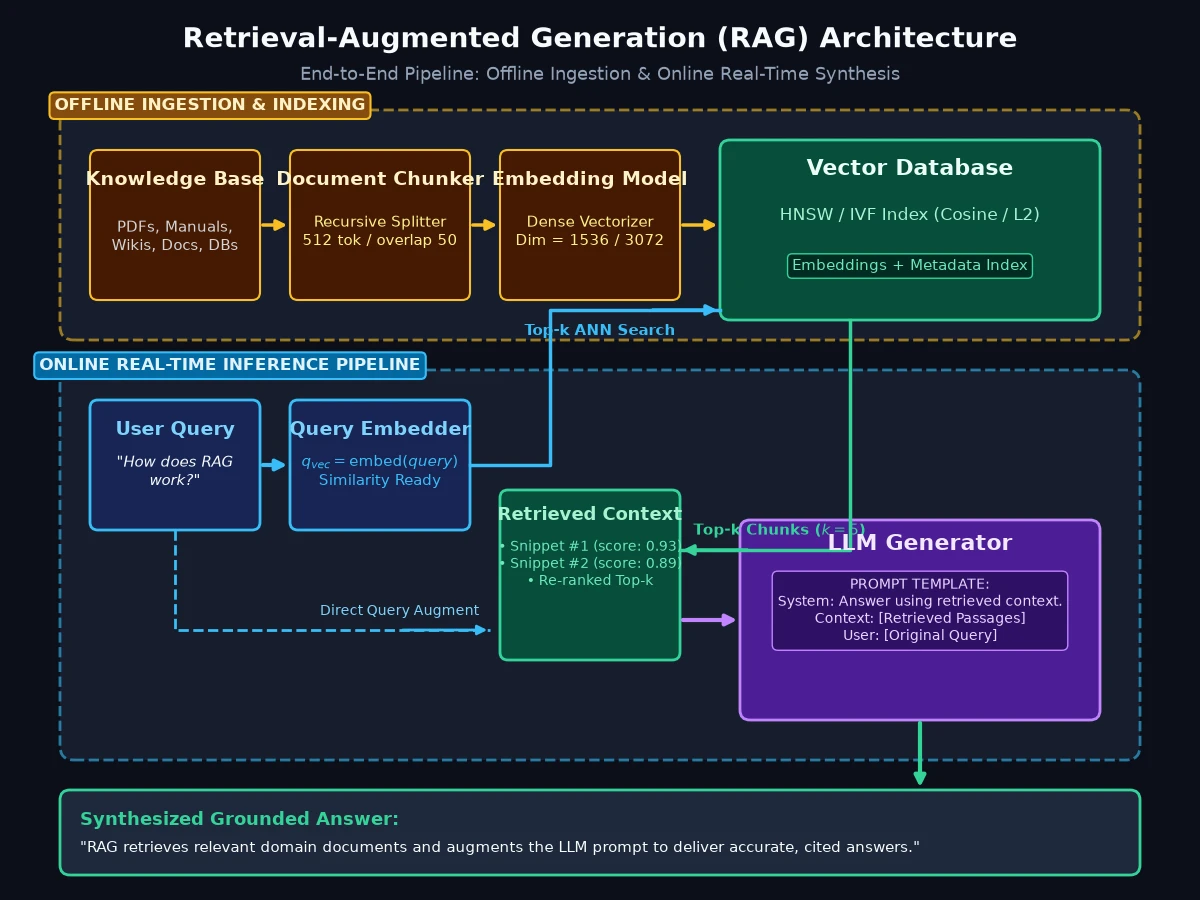Click '512 tok / overlap 50' text

coord(380,240)
